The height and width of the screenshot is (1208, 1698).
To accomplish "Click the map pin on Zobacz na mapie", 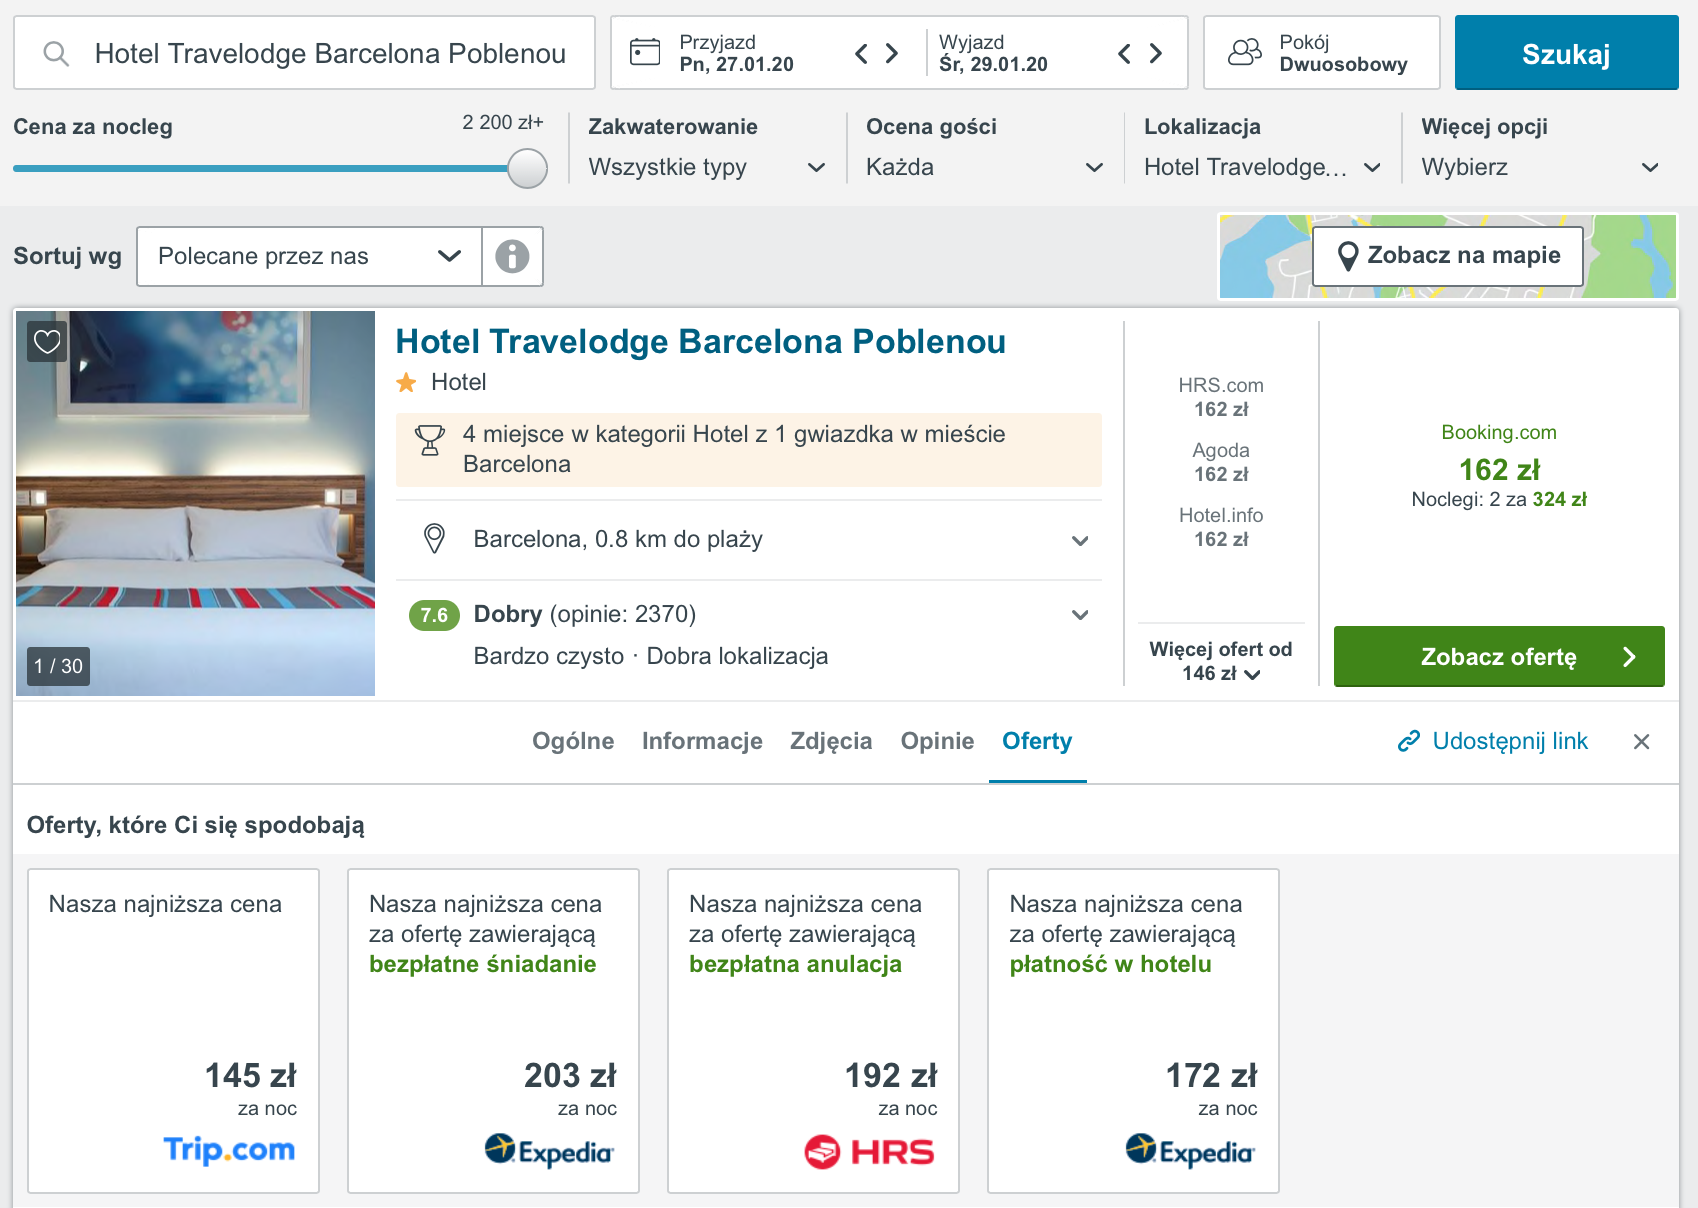I will coord(1347,256).
